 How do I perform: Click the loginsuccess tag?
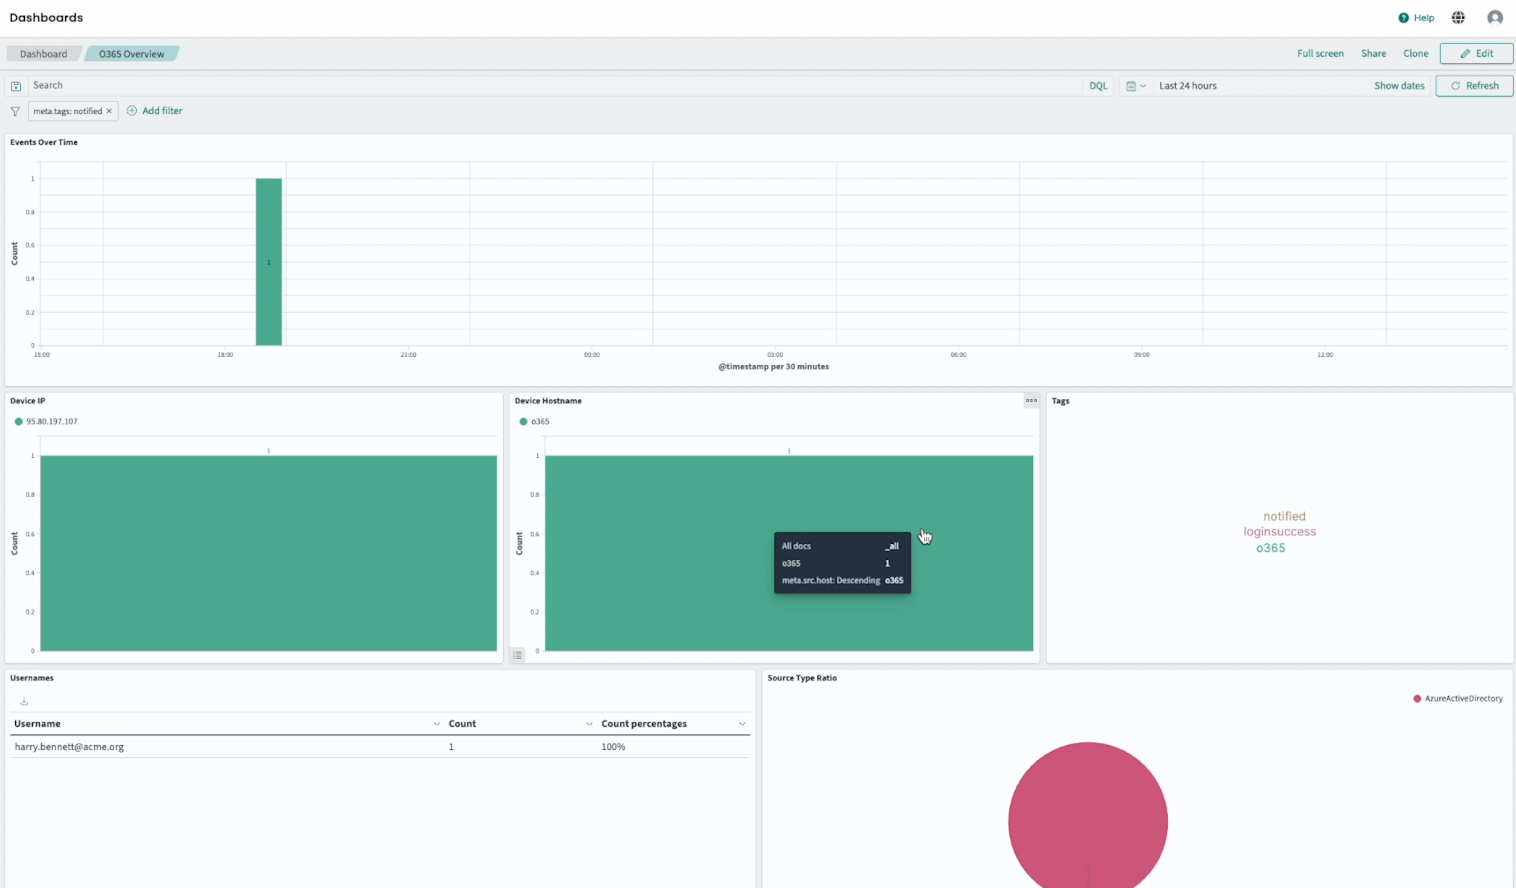[x=1279, y=532]
